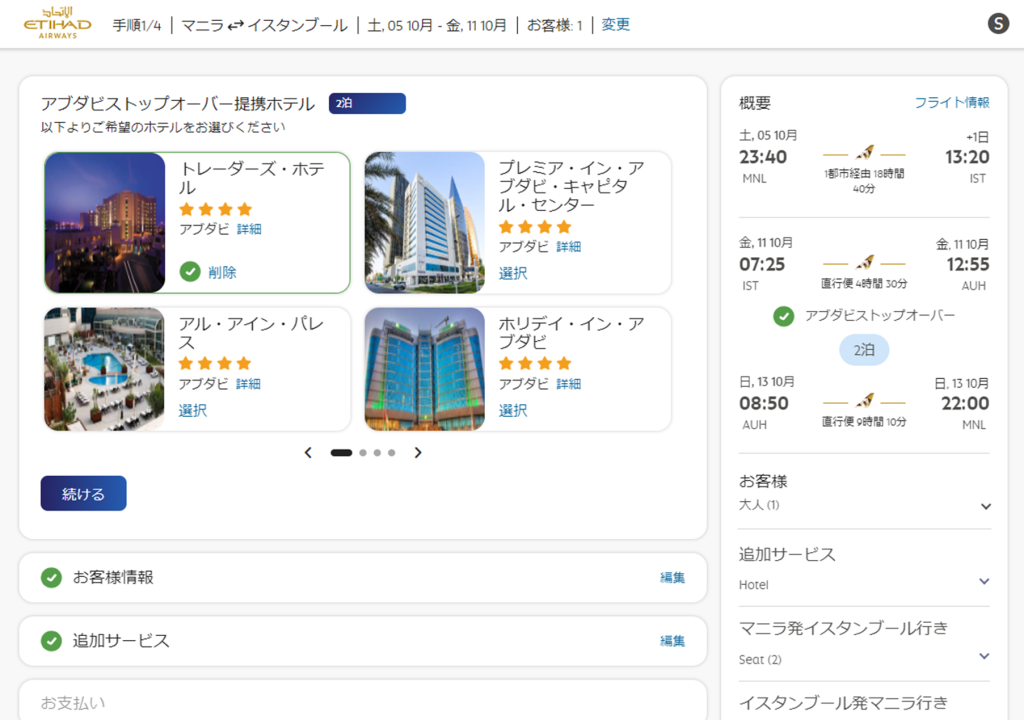
Task: Click 編集 on the お客様情報 row
Action: click(x=672, y=578)
